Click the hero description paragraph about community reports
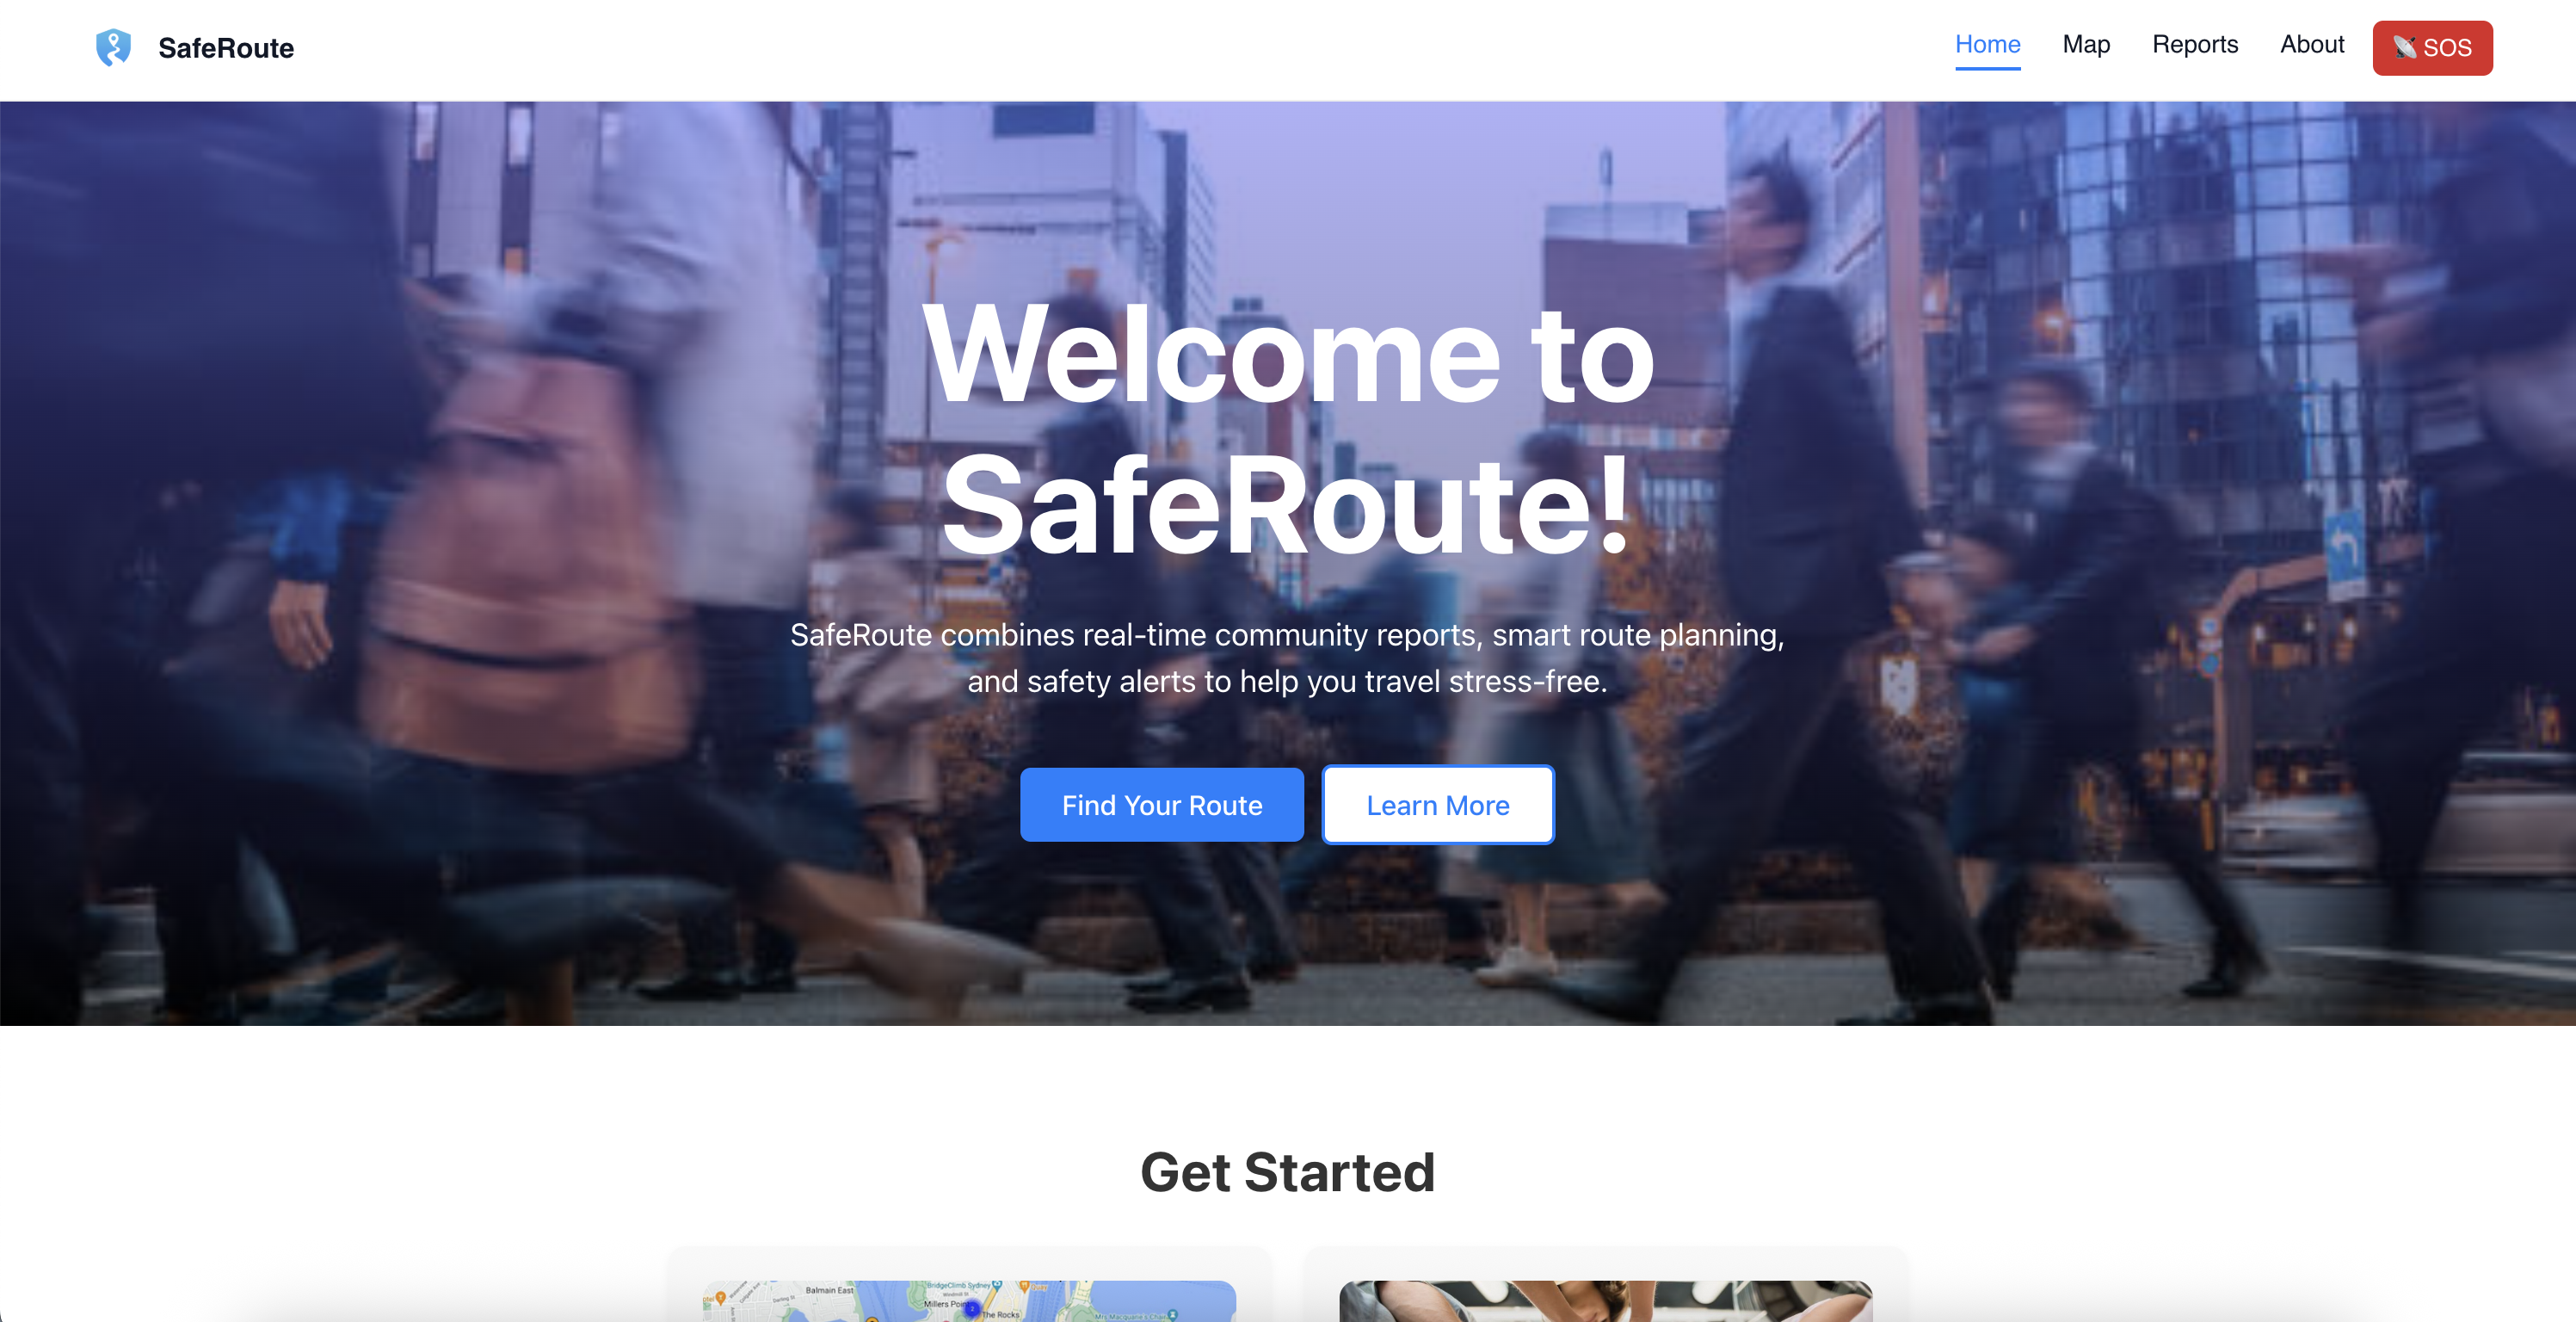 pyautogui.click(x=1287, y=658)
